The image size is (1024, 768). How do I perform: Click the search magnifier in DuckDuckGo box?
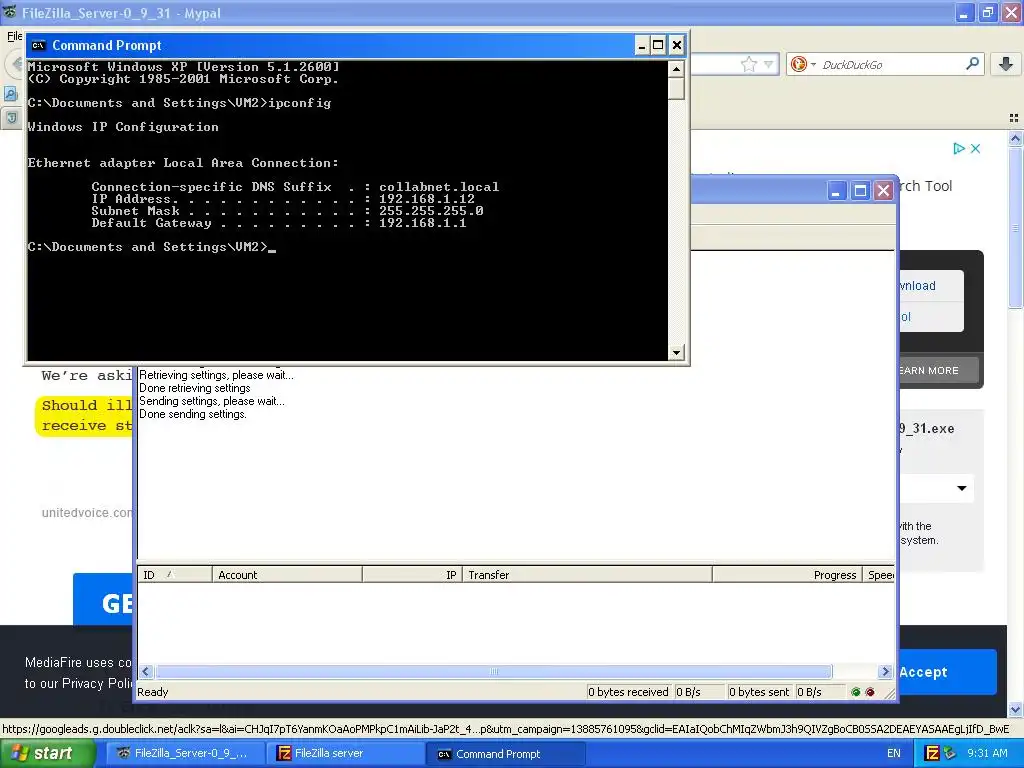(972, 64)
